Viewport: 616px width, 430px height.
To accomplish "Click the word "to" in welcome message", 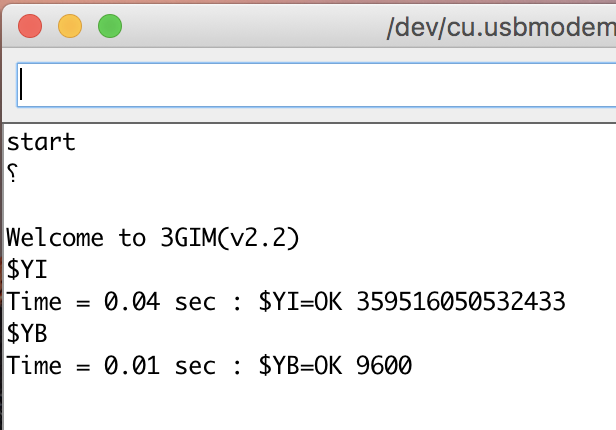I will [x=132, y=238].
